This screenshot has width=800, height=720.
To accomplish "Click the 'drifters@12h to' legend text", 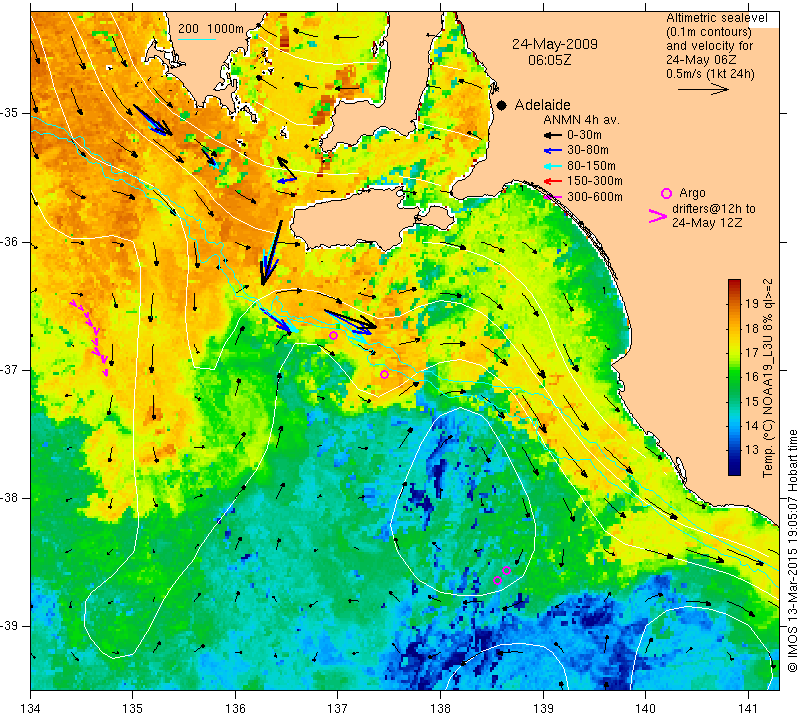I will tap(714, 209).
